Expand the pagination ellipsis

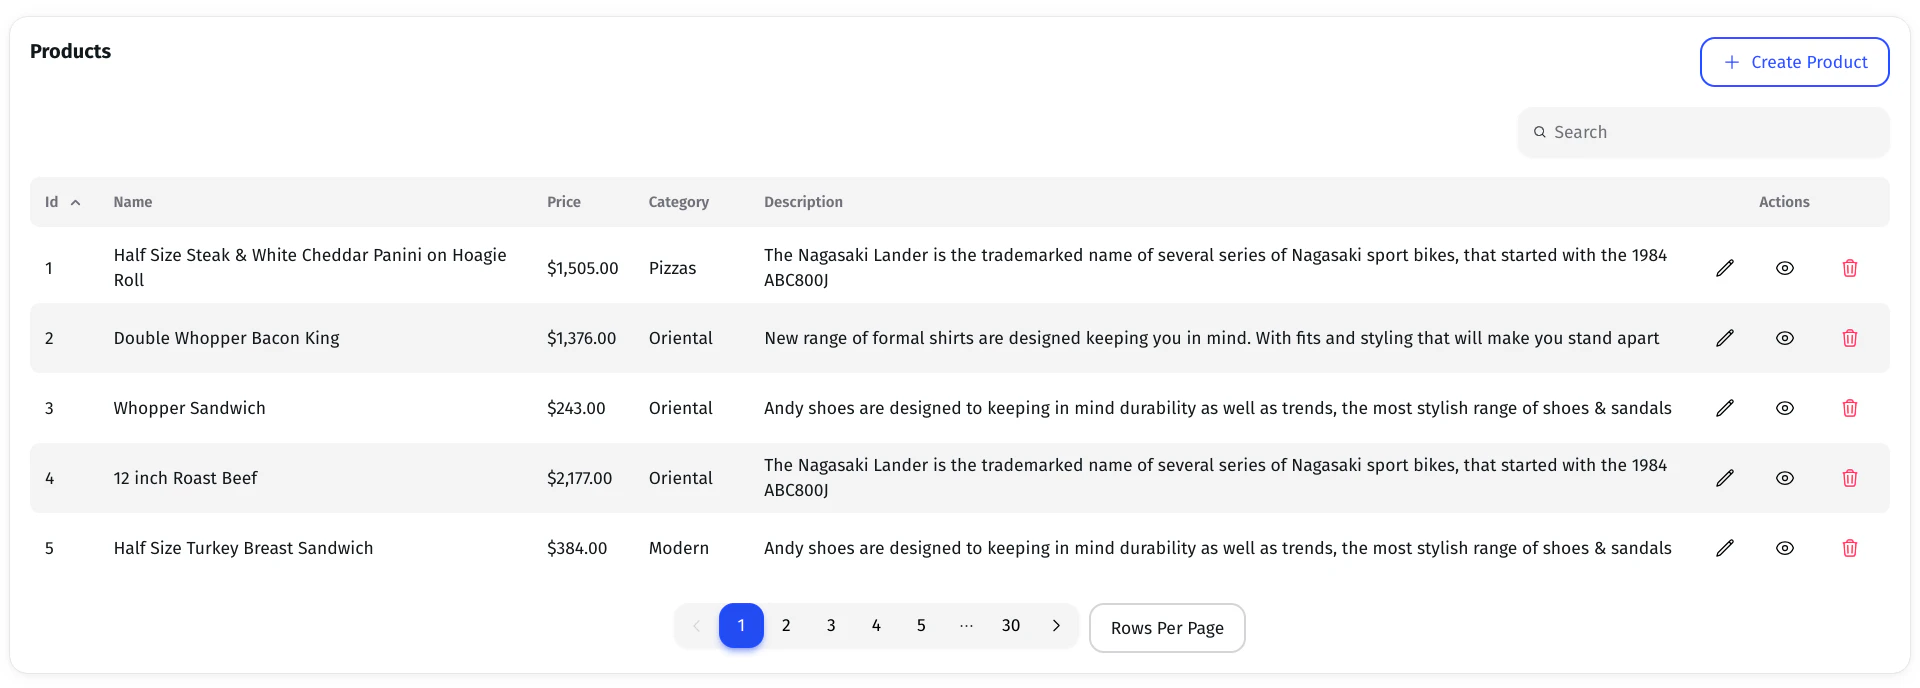[966, 625]
